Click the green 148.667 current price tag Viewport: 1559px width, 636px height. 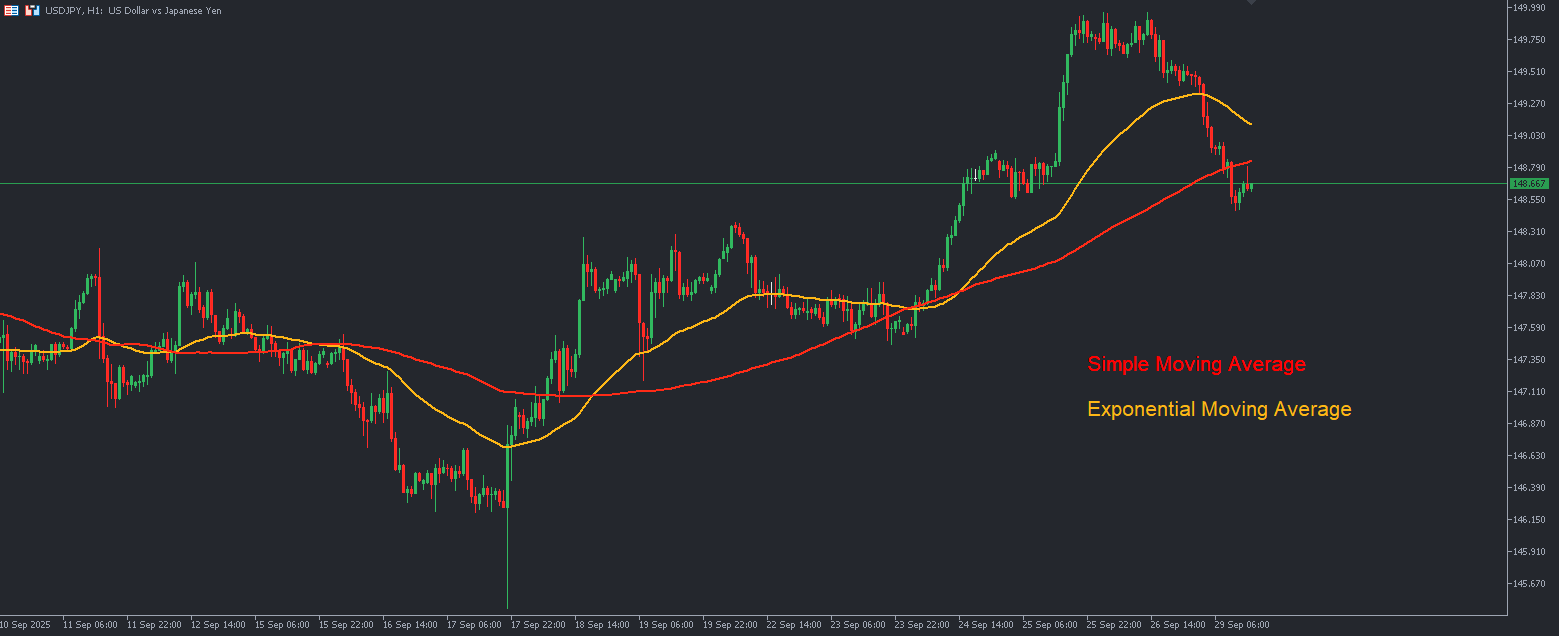(1529, 184)
